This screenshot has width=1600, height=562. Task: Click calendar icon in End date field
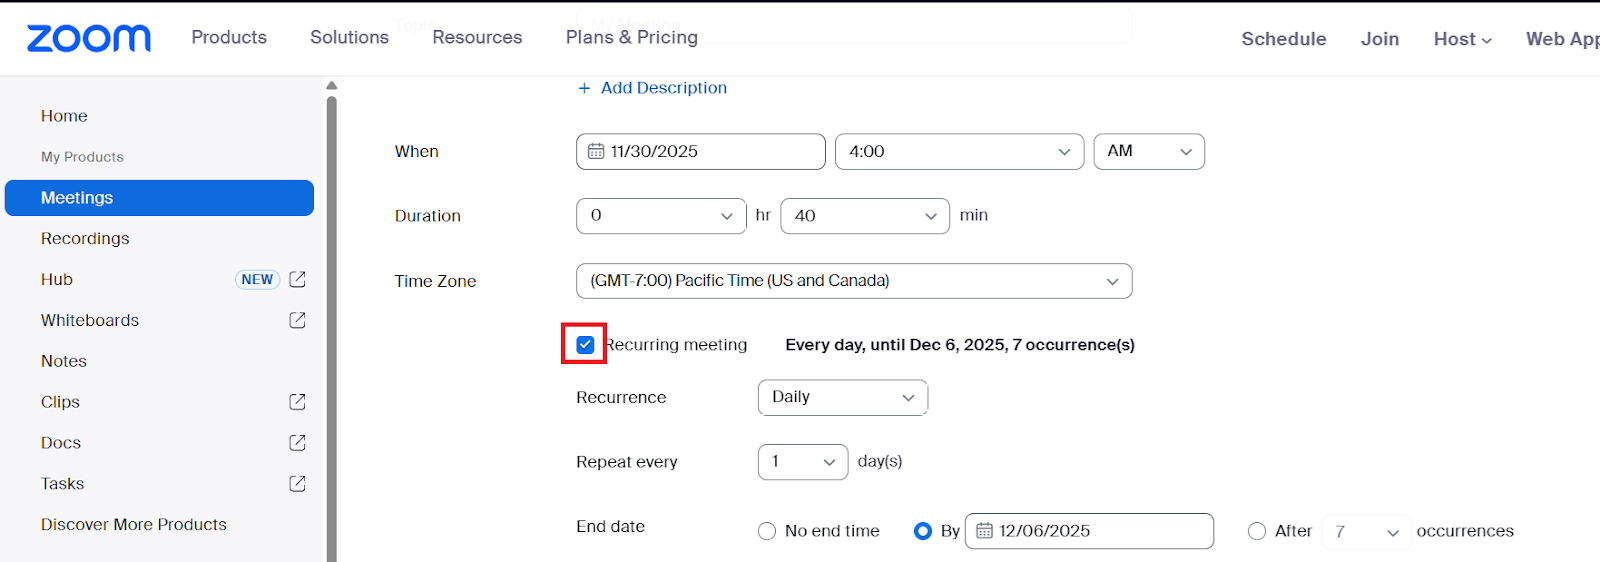click(984, 531)
